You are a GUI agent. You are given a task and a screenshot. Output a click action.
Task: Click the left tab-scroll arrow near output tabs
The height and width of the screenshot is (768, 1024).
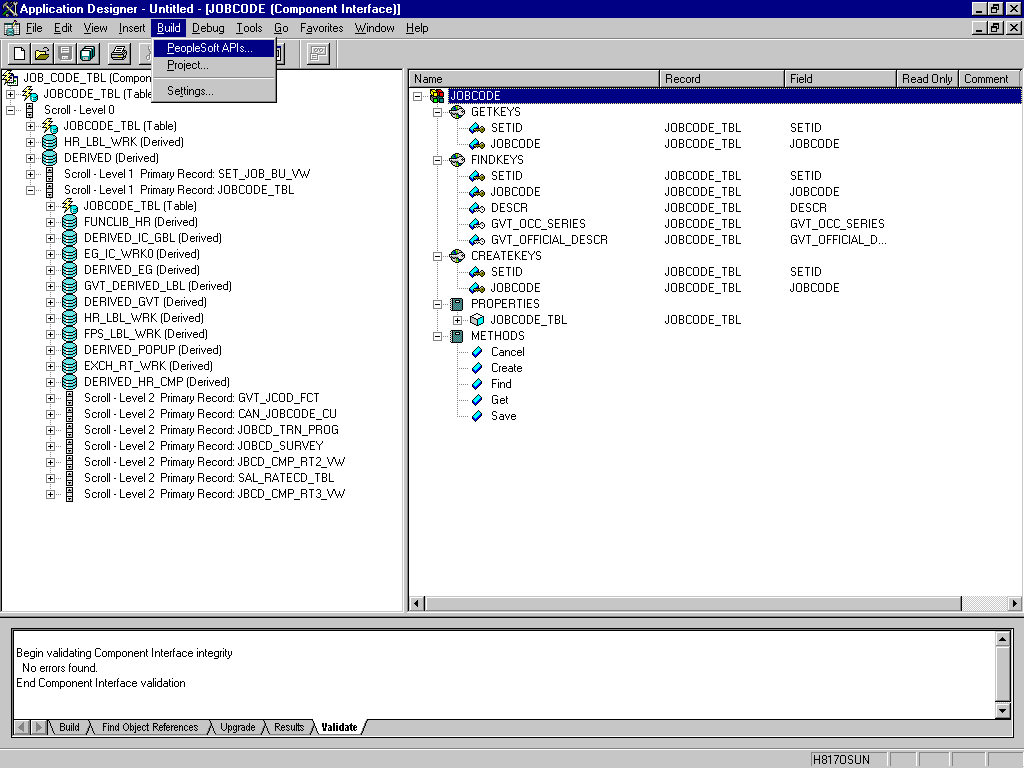(21, 727)
